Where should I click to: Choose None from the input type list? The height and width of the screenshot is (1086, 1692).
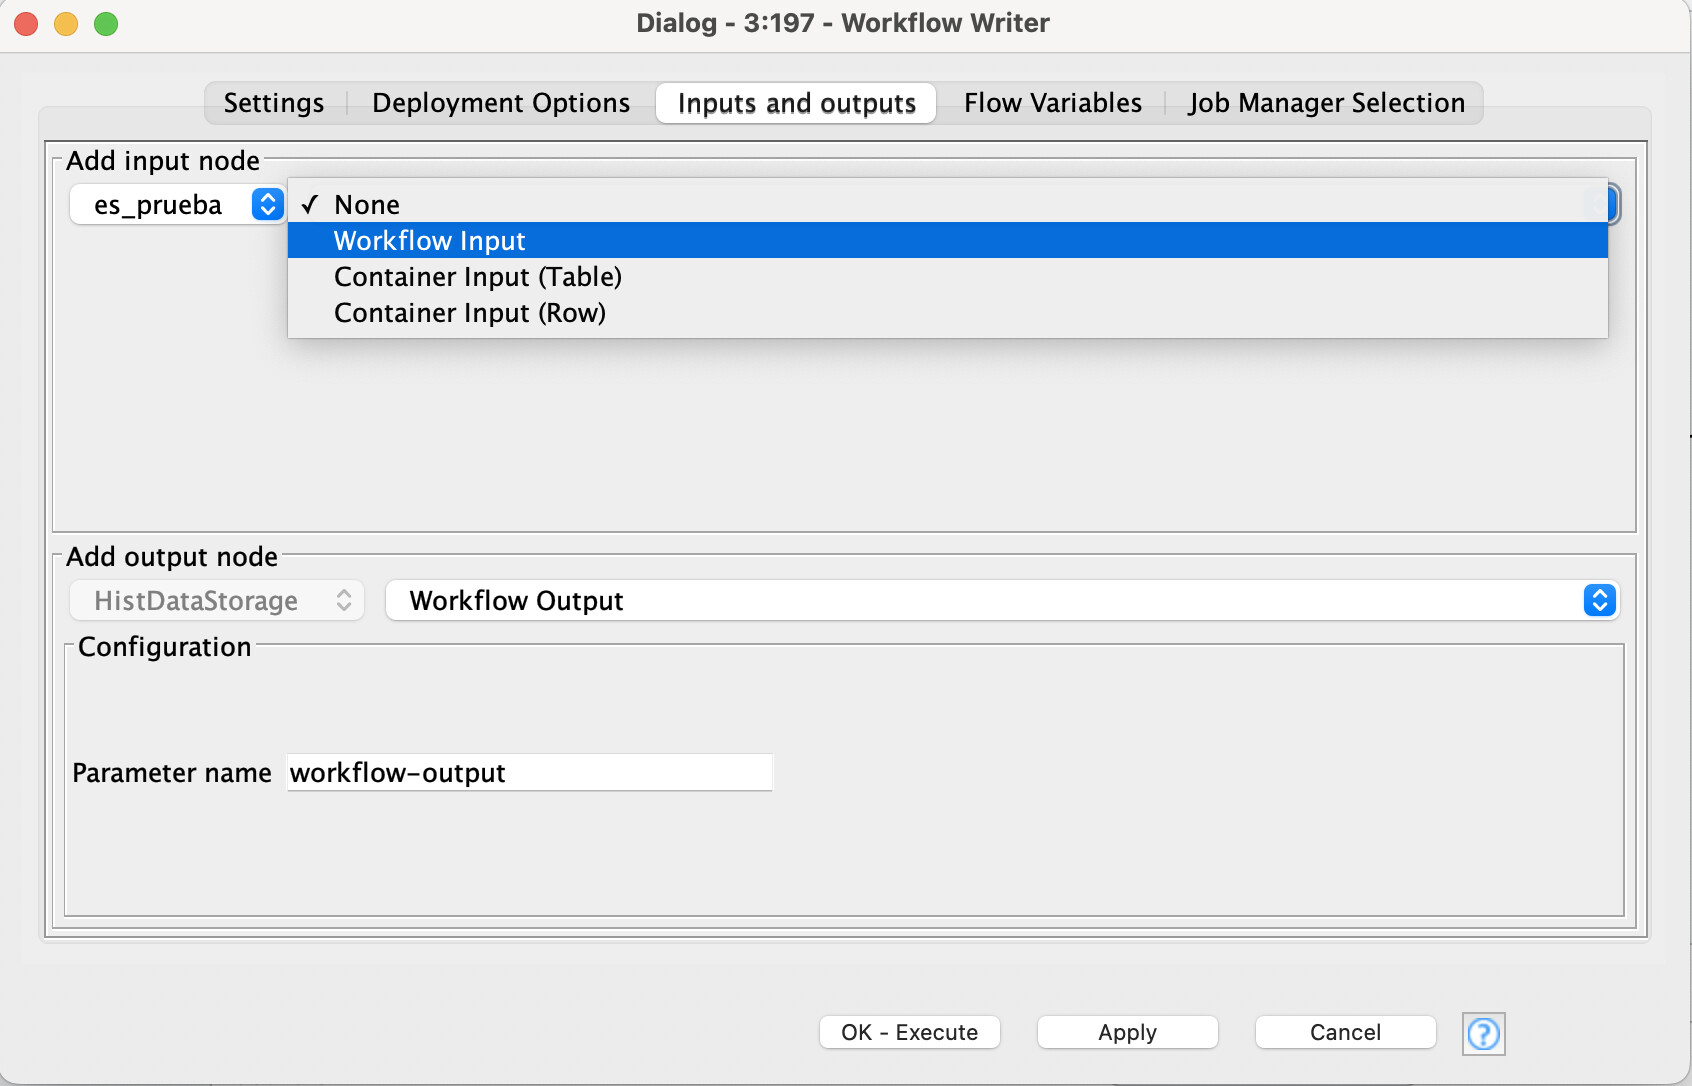tap(367, 205)
